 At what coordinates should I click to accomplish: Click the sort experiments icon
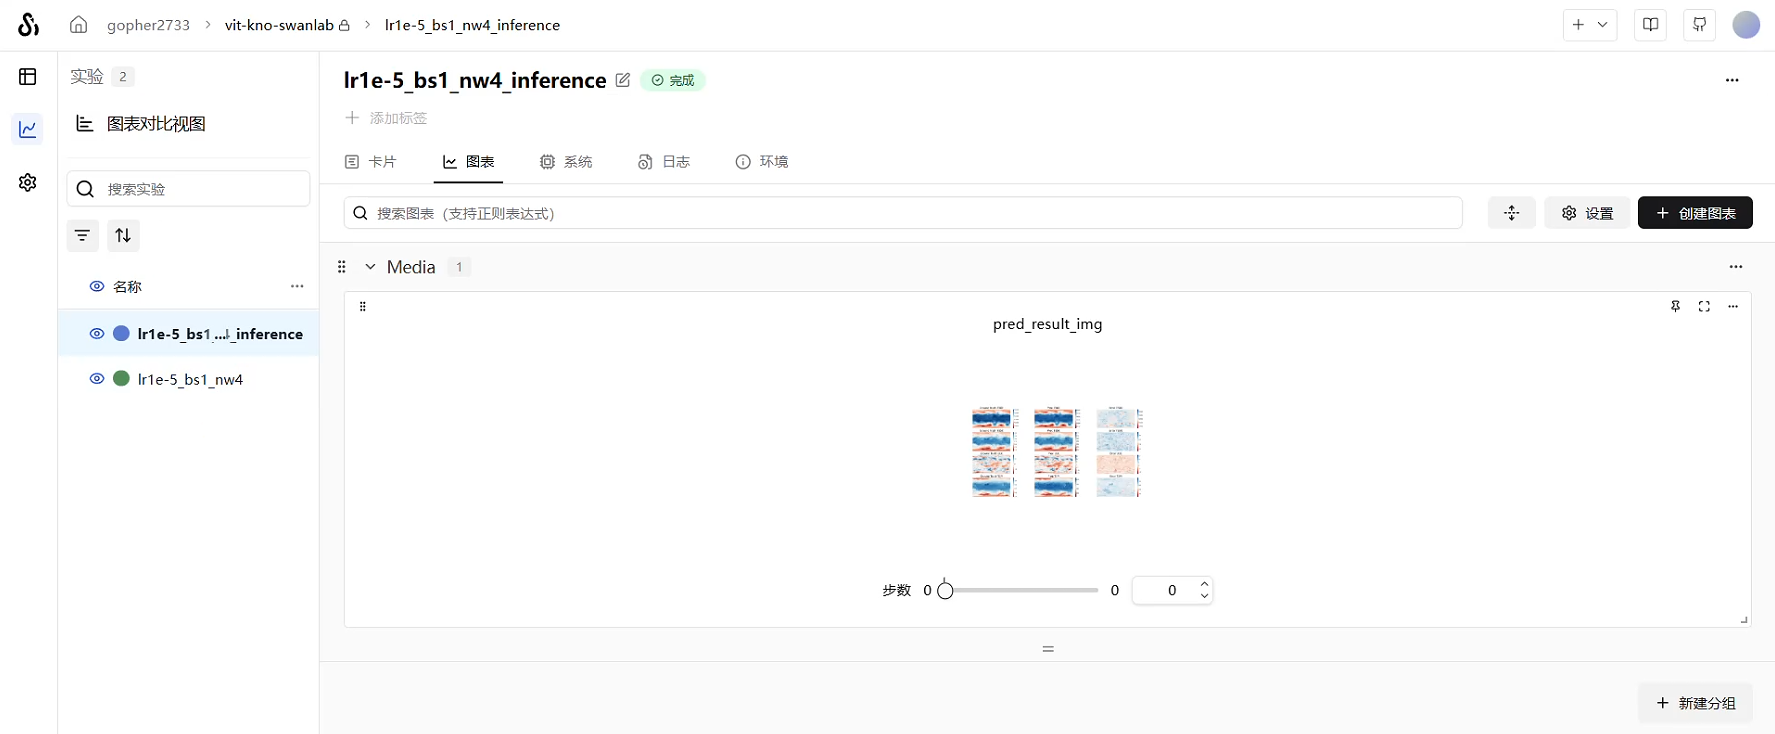click(123, 236)
